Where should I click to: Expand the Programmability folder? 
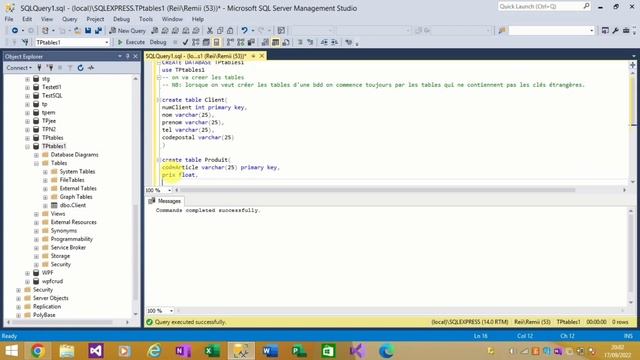coord(36,239)
